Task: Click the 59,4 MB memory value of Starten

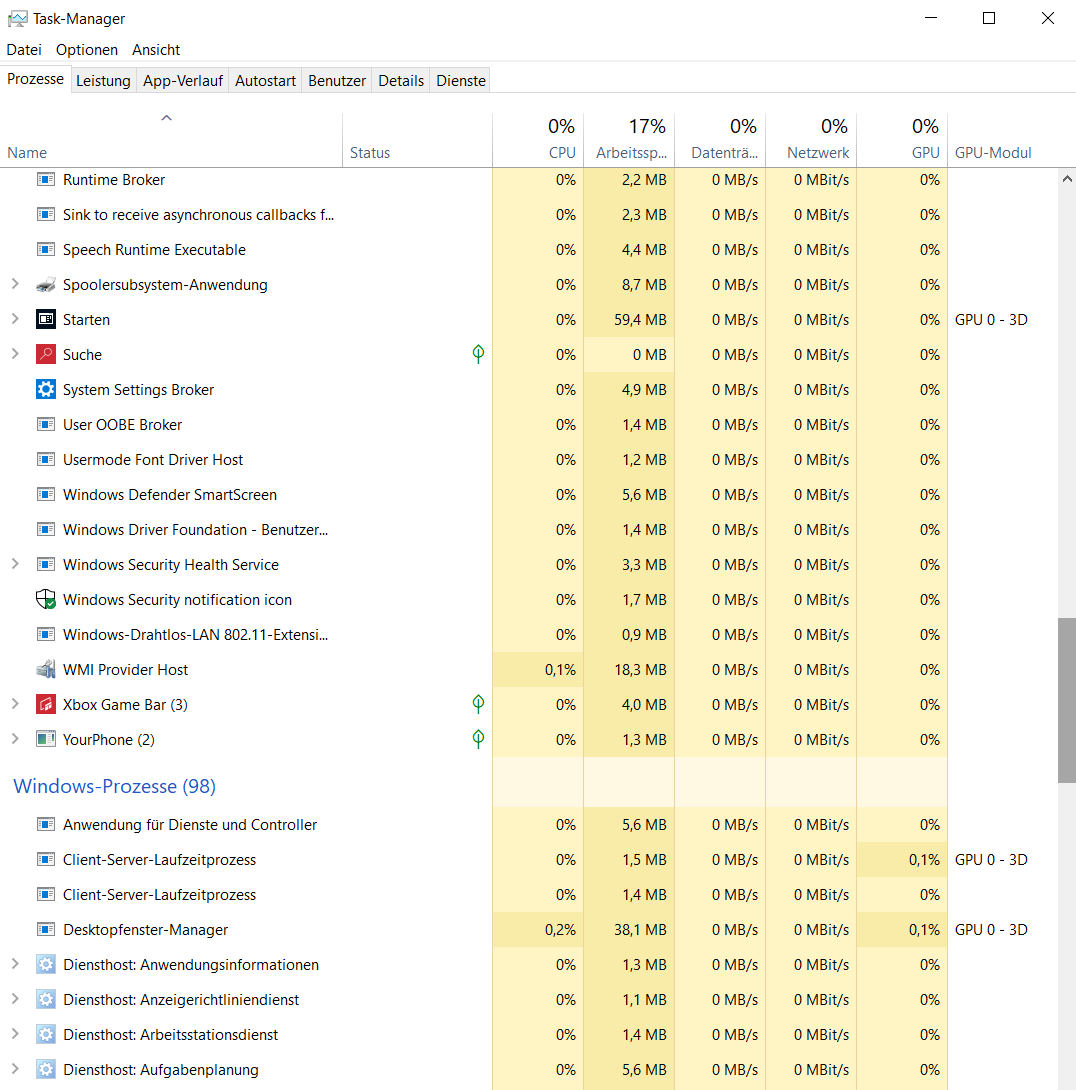Action: pos(640,320)
